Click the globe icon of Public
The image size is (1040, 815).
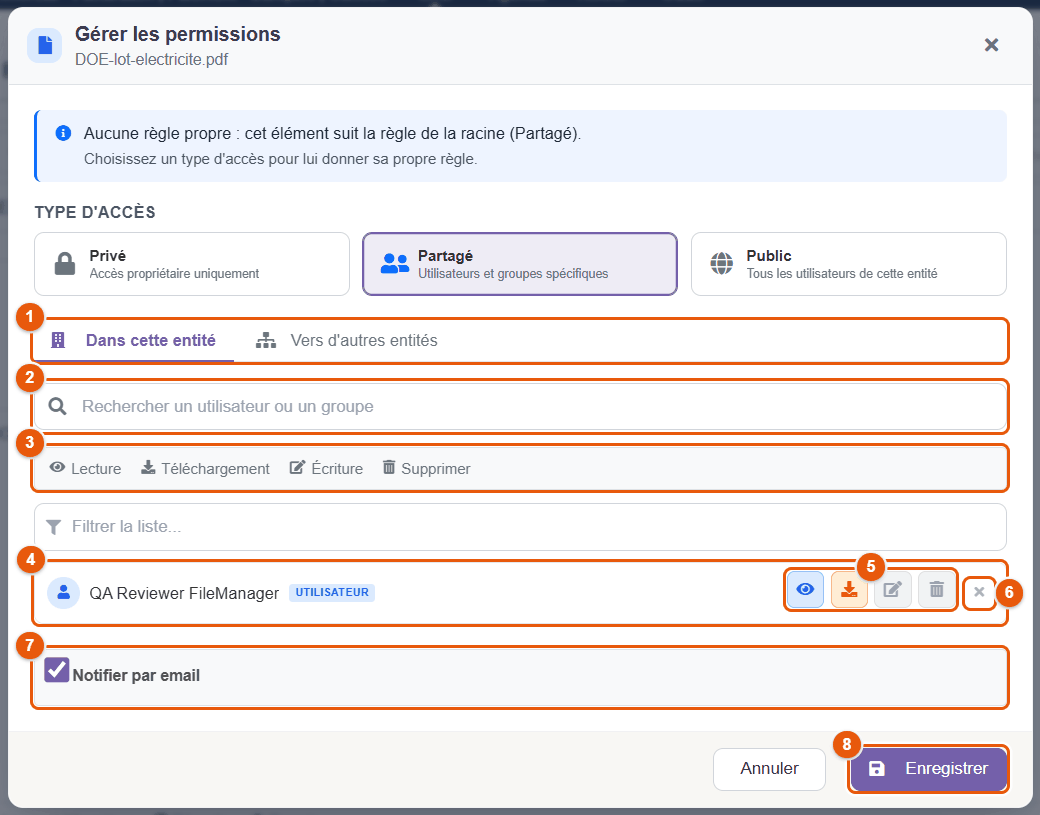click(x=722, y=264)
